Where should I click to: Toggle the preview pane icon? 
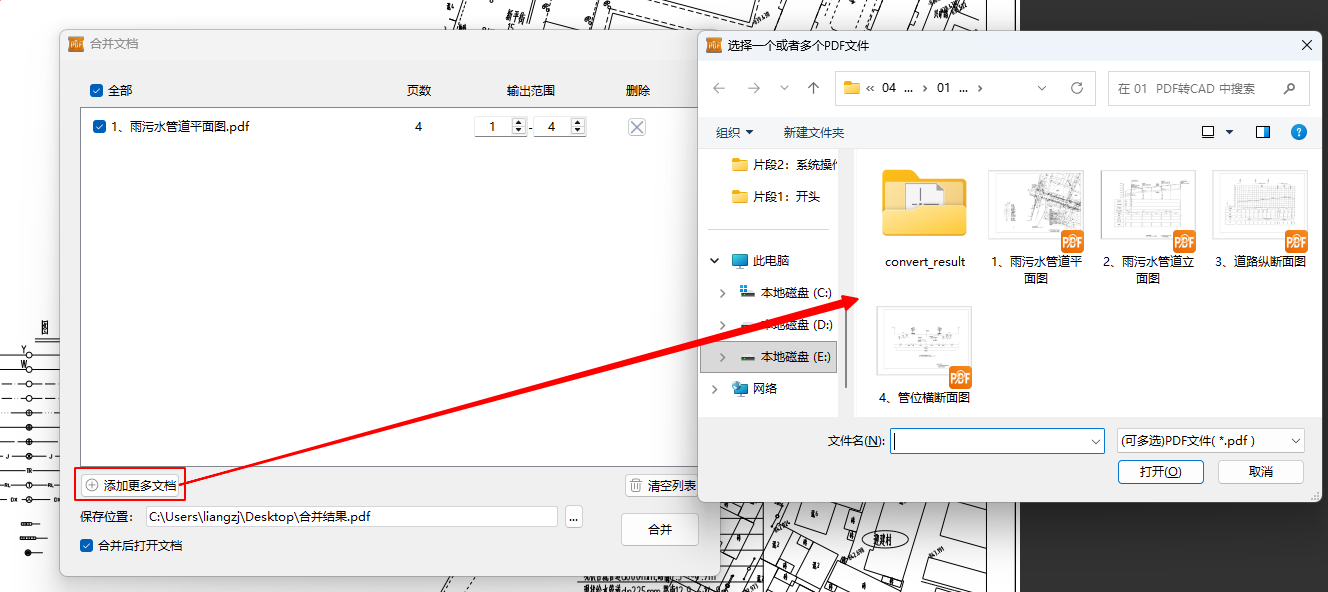tap(1263, 132)
